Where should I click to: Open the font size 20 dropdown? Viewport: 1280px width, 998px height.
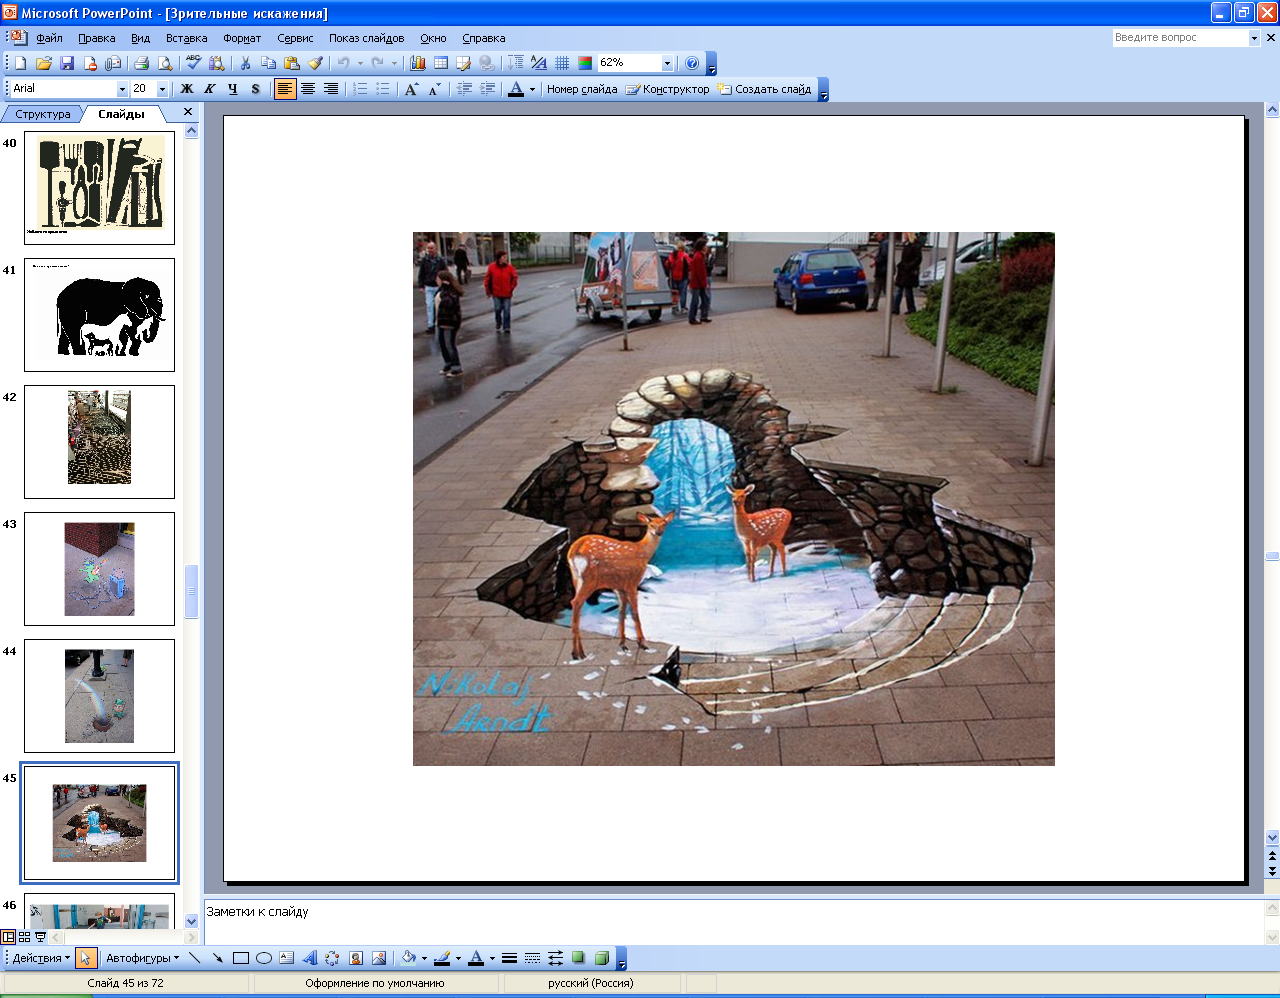pos(162,89)
